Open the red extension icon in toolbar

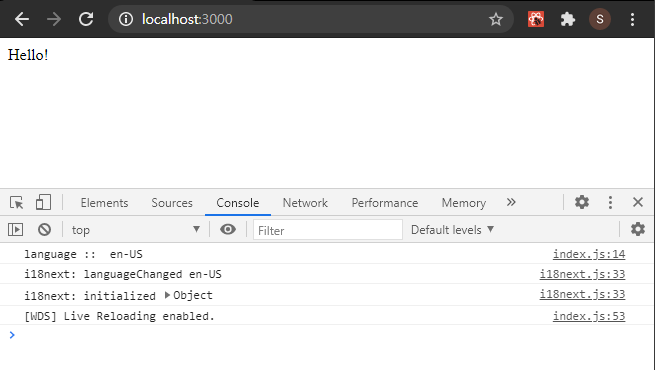536,19
